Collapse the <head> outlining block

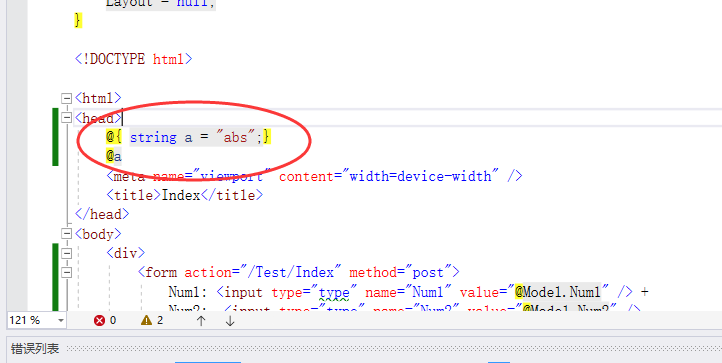[x=66, y=118]
